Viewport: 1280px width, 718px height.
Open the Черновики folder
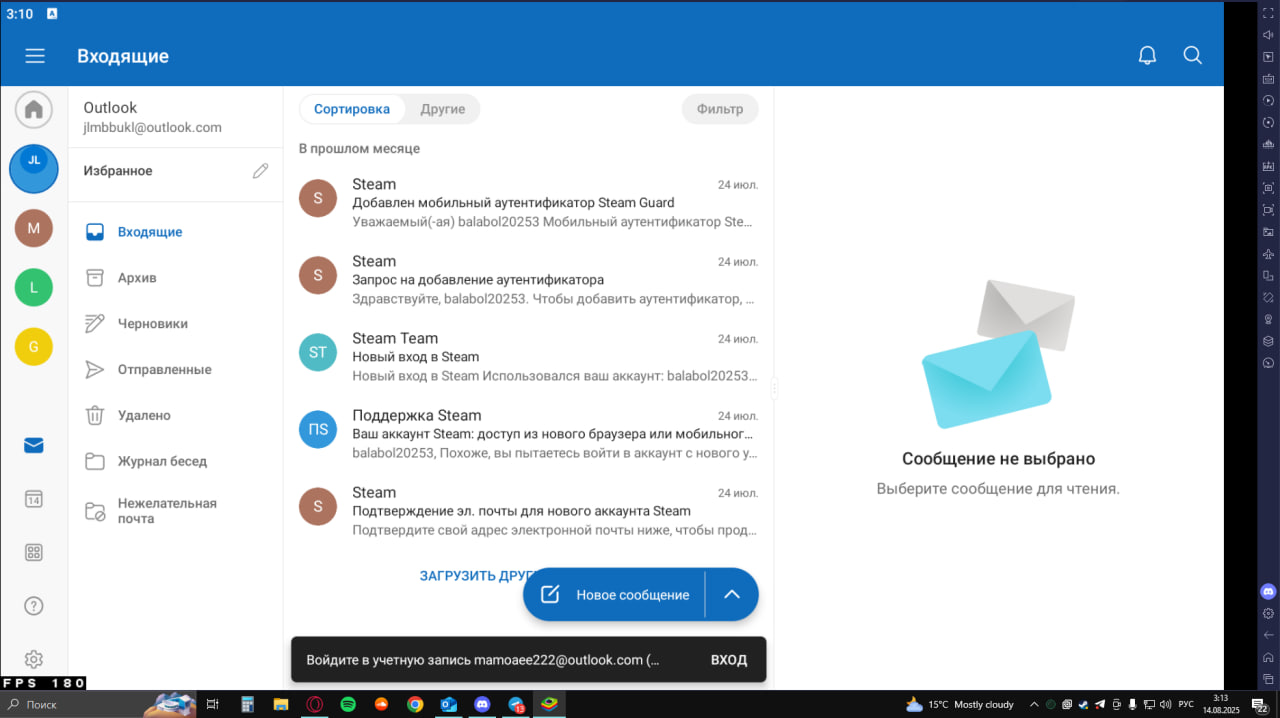click(x=176, y=324)
